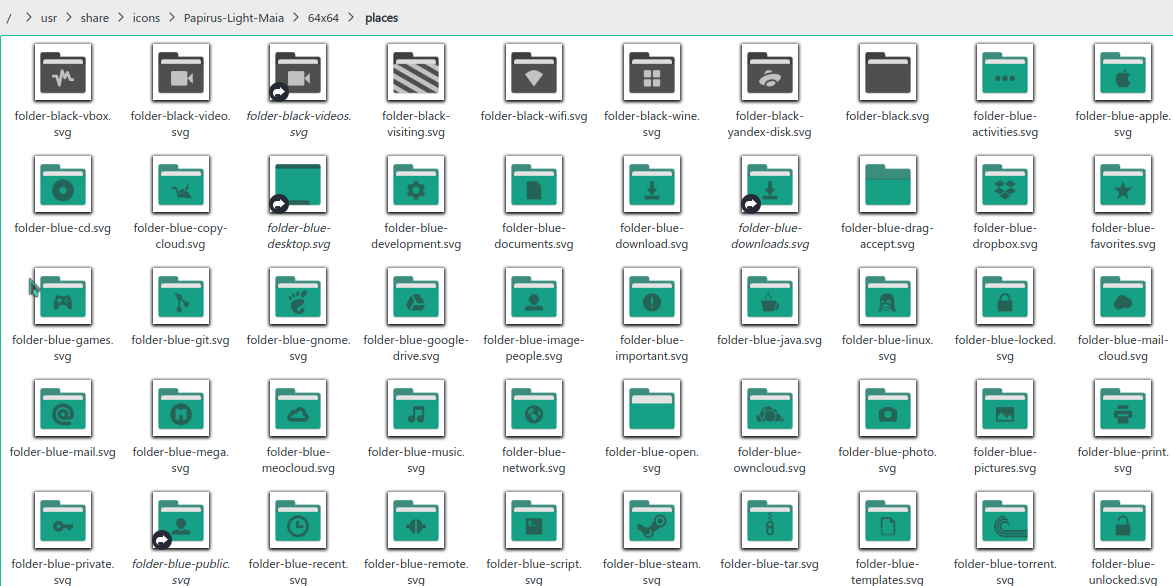The height and width of the screenshot is (586, 1173).
Task: Navigate to the share breadcrumb entry
Action: point(94,17)
